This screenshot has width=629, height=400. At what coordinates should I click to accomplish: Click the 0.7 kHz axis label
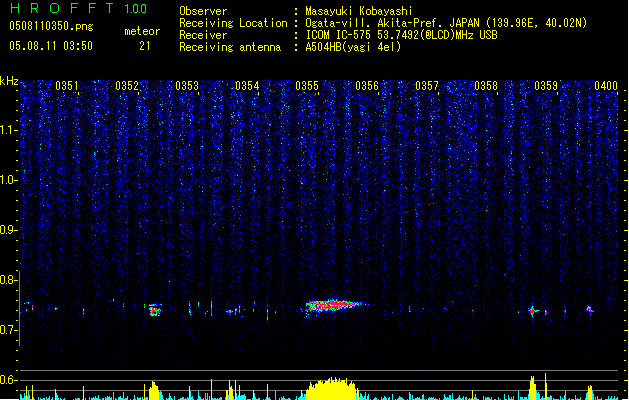point(8,330)
